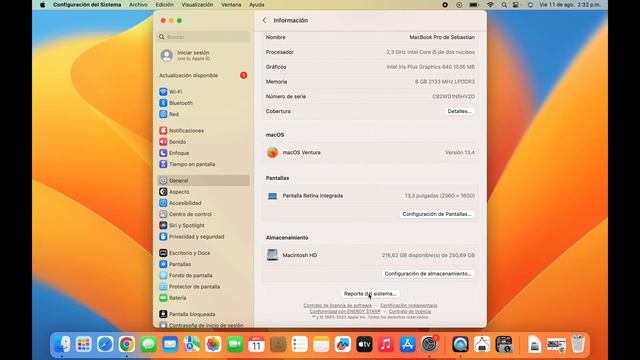Click Pantalla Retina integrada row
This screenshot has width=640, height=360.
[x=370, y=196]
